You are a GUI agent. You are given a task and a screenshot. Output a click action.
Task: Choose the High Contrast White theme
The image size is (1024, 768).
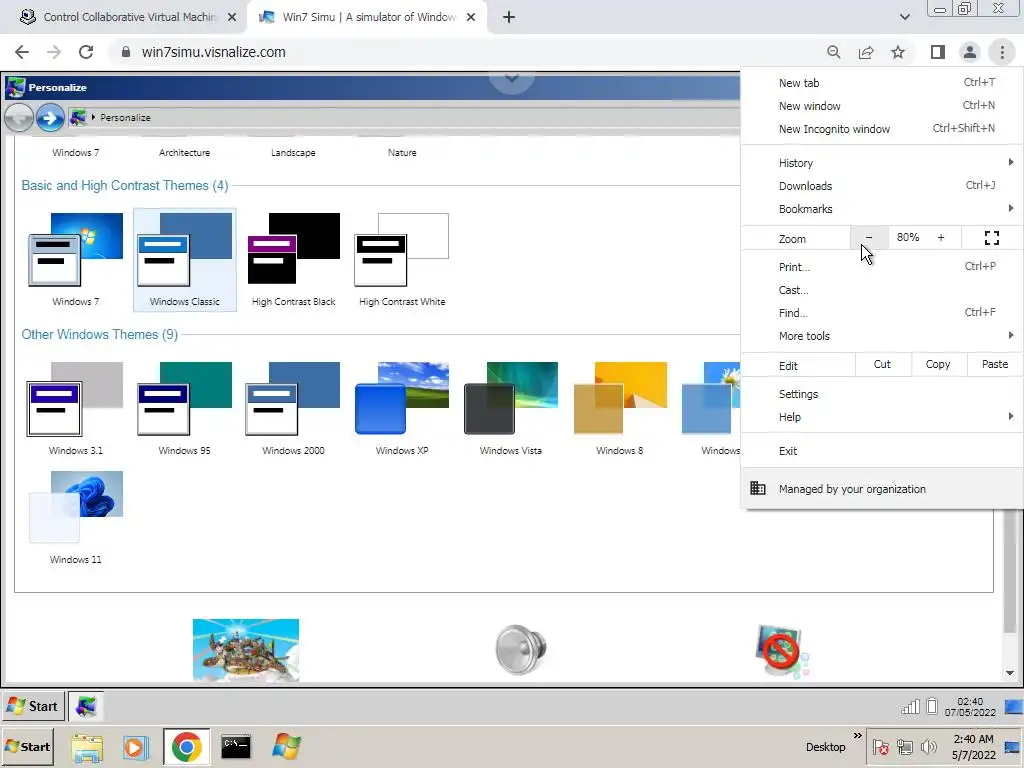tap(402, 249)
